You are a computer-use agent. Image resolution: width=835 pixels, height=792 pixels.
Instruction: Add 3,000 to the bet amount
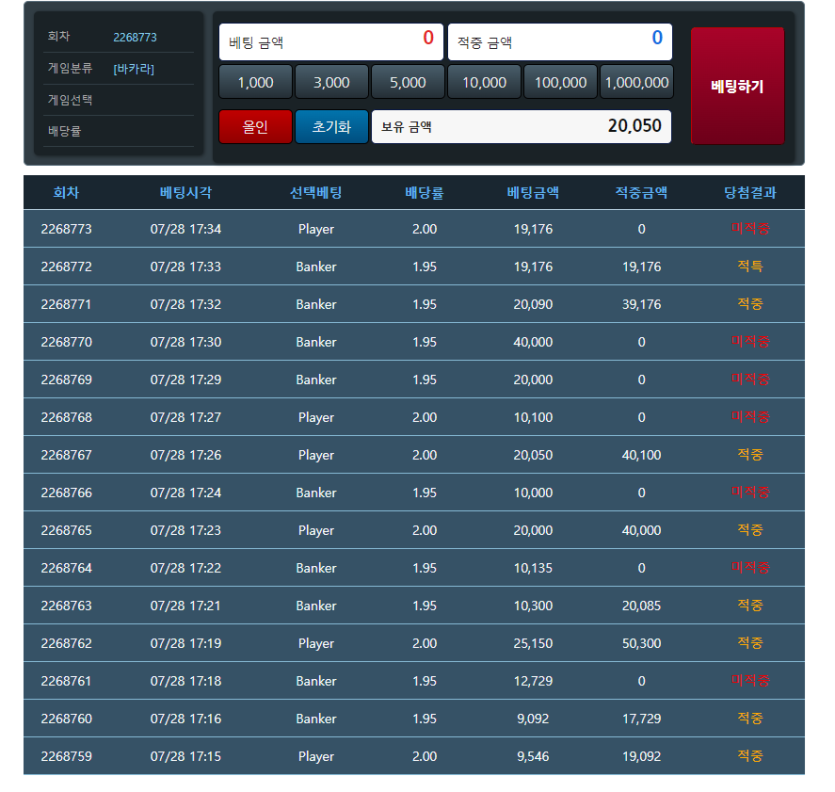pos(332,82)
